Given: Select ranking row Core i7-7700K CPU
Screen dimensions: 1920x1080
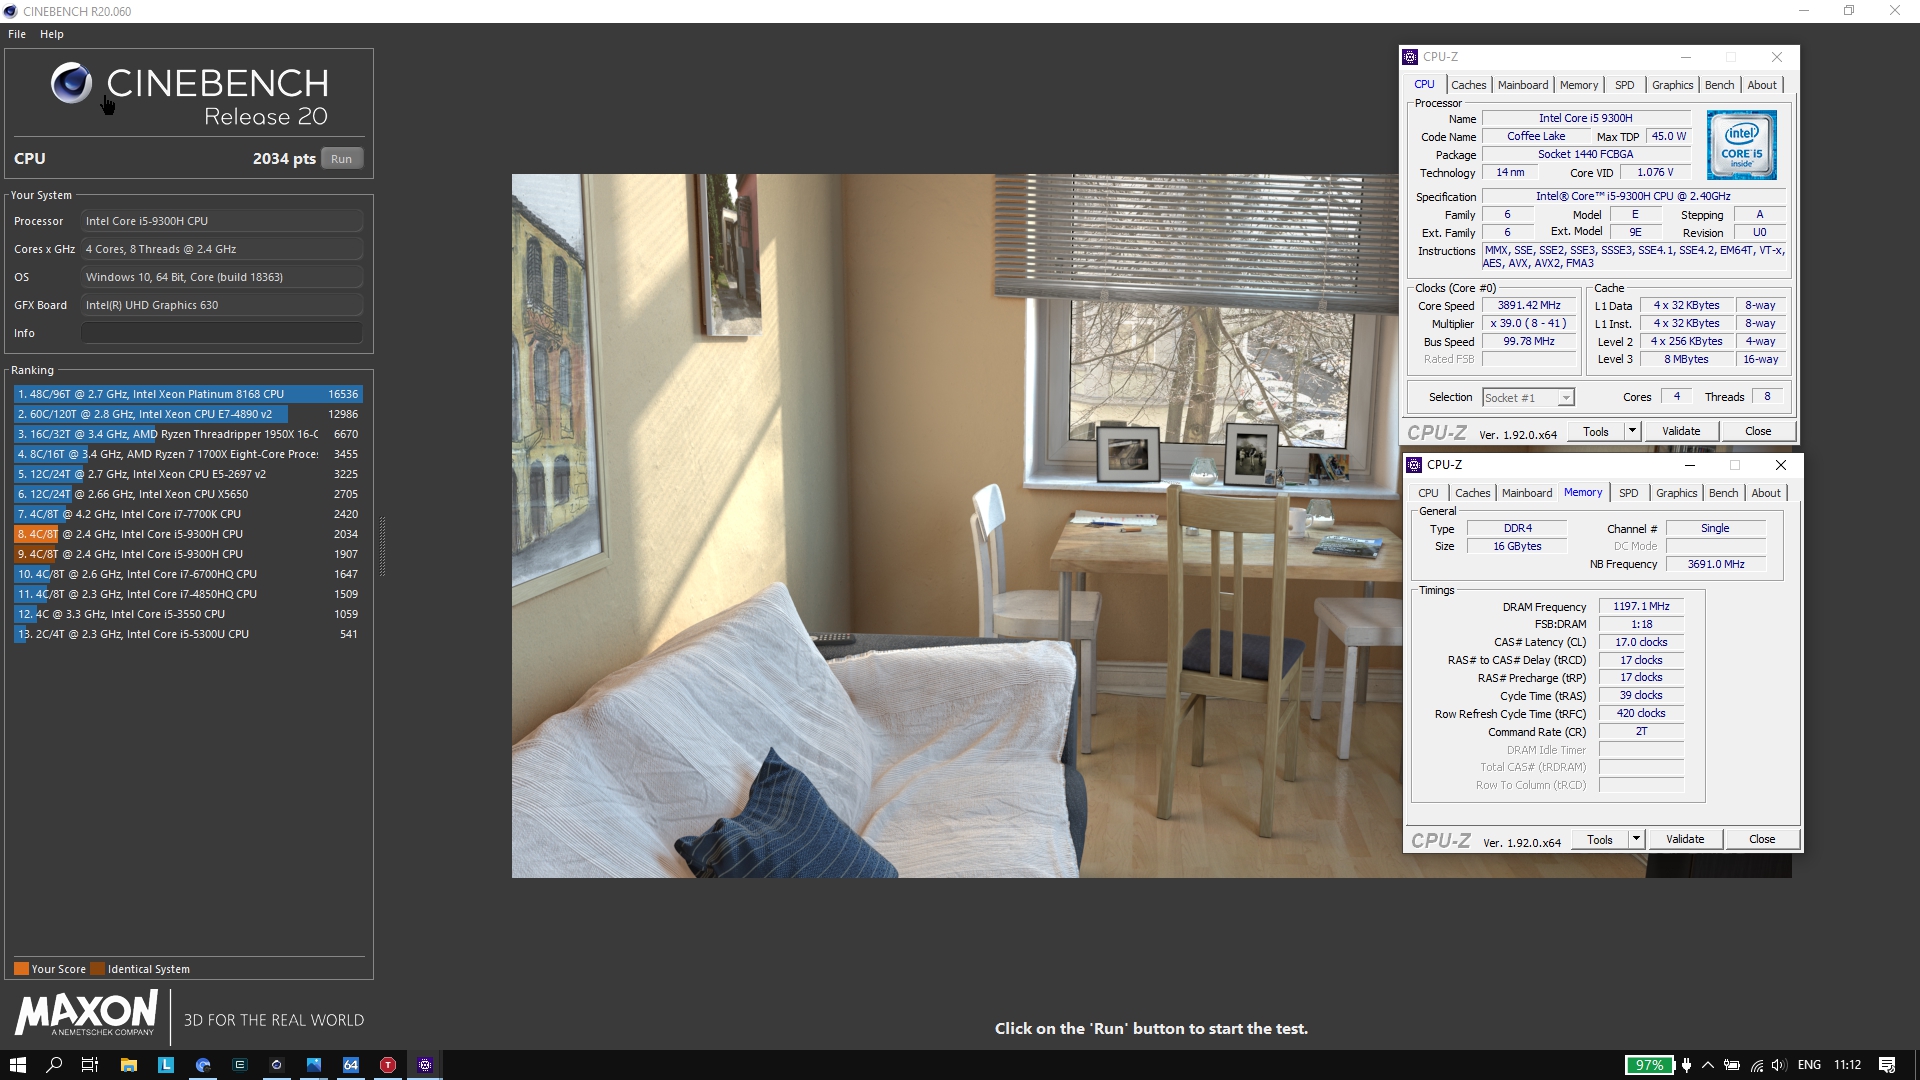Looking at the screenshot, I should 188,514.
